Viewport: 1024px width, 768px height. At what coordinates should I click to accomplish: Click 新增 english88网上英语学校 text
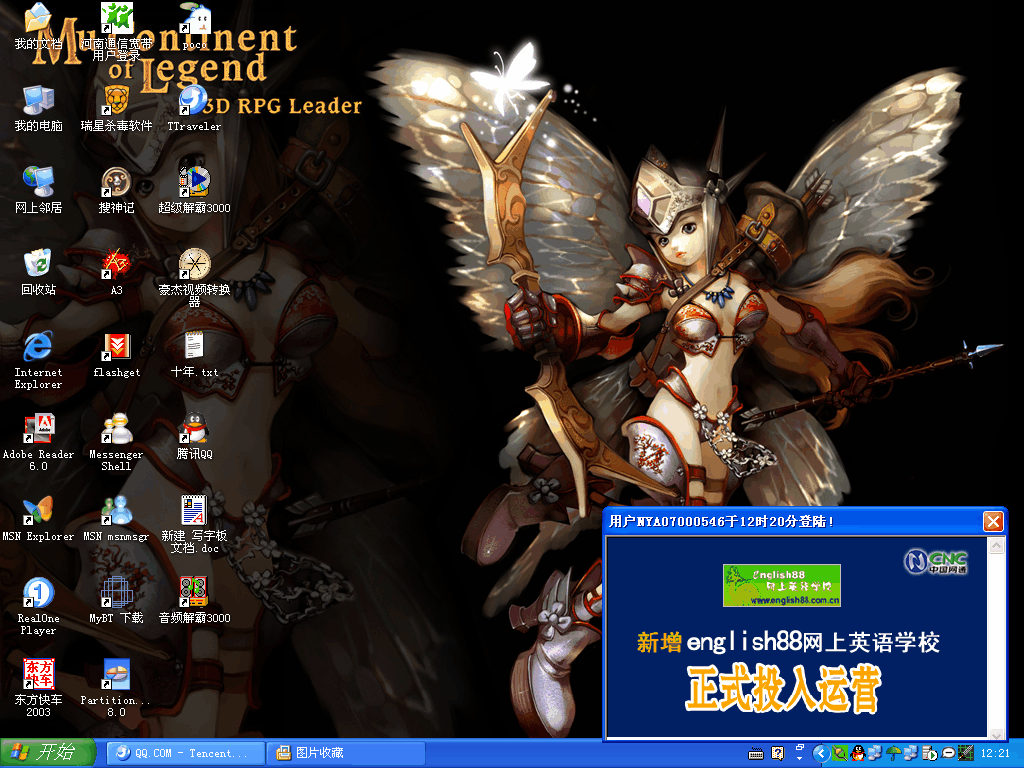coord(788,642)
